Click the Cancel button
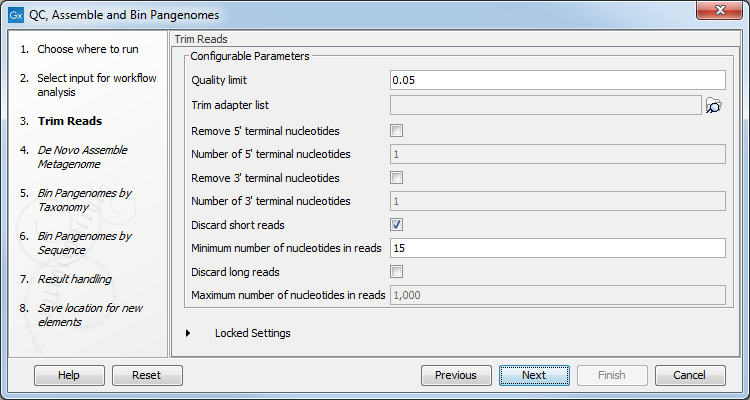This screenshot has height=400, width=750. point(689,375)
